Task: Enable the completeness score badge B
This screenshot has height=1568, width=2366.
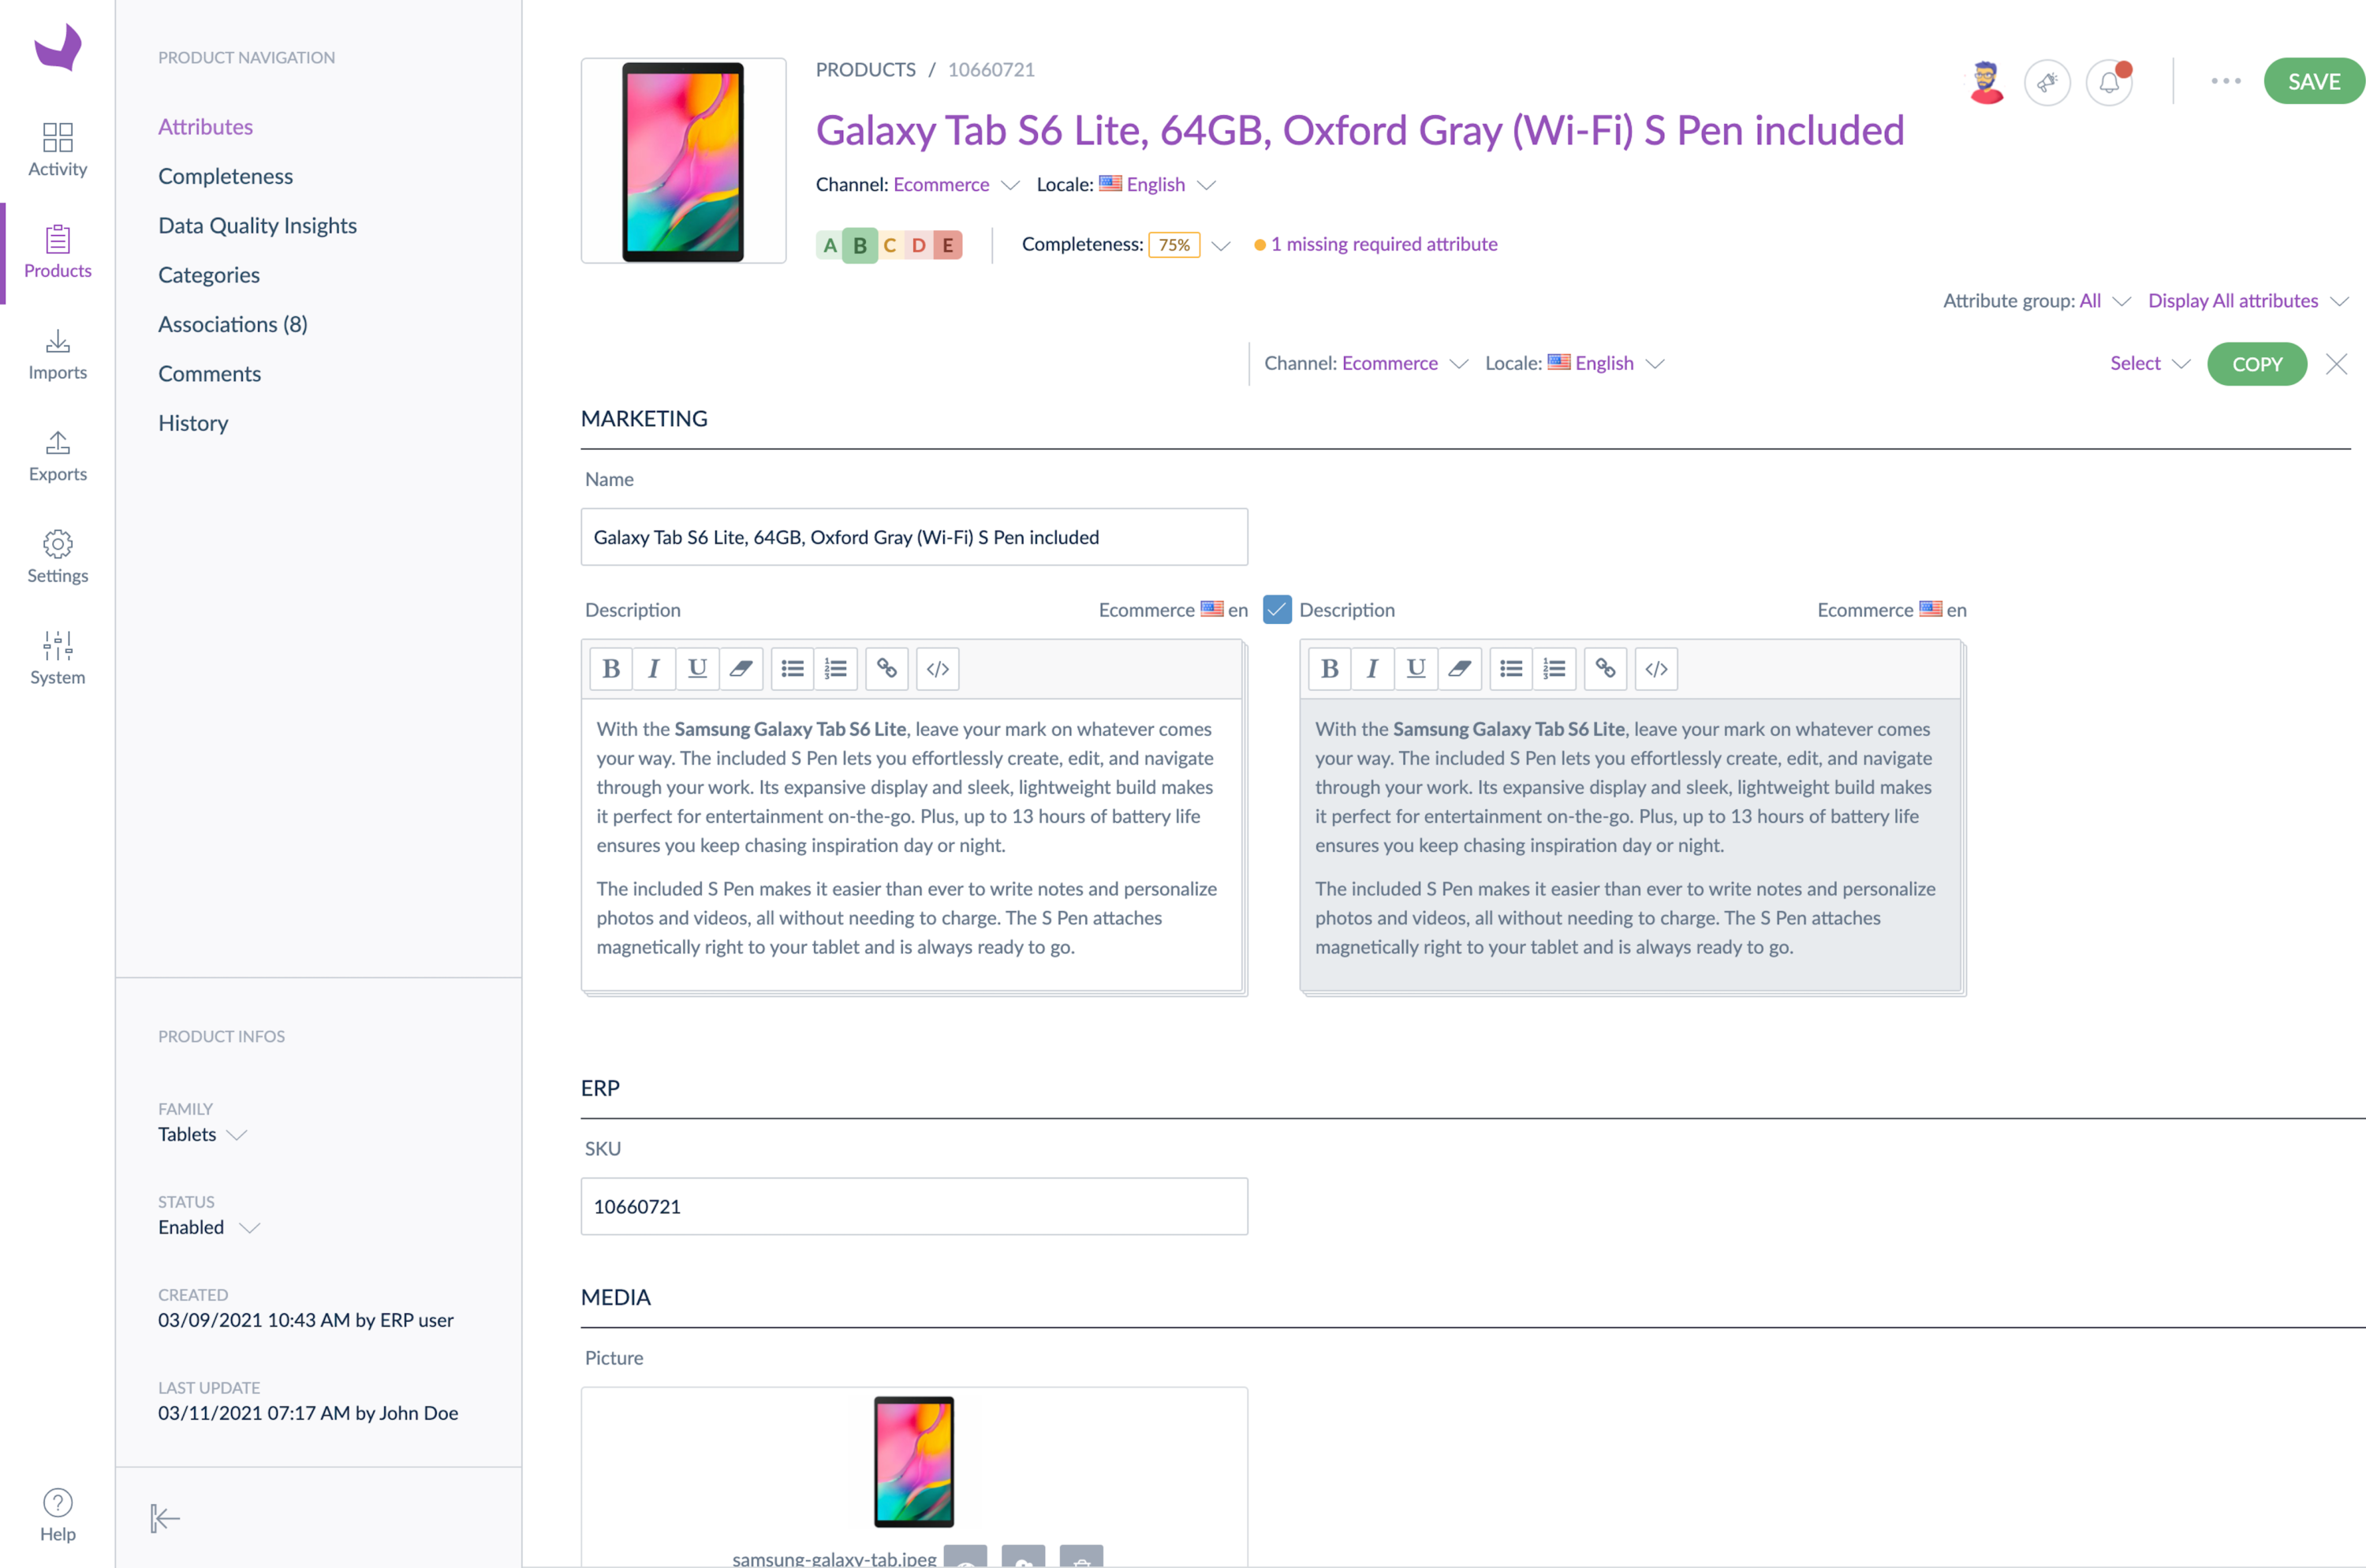Action: tap(859, 243)
